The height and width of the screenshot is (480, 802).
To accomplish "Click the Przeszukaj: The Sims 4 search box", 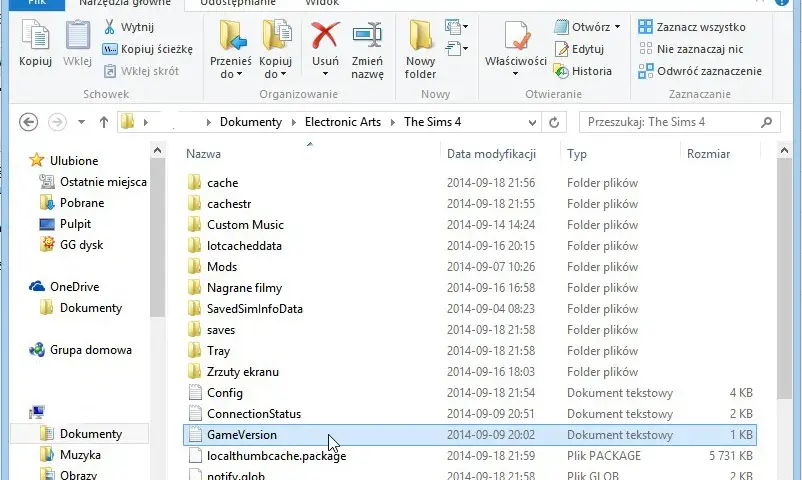I will click(x=680, y=122).
